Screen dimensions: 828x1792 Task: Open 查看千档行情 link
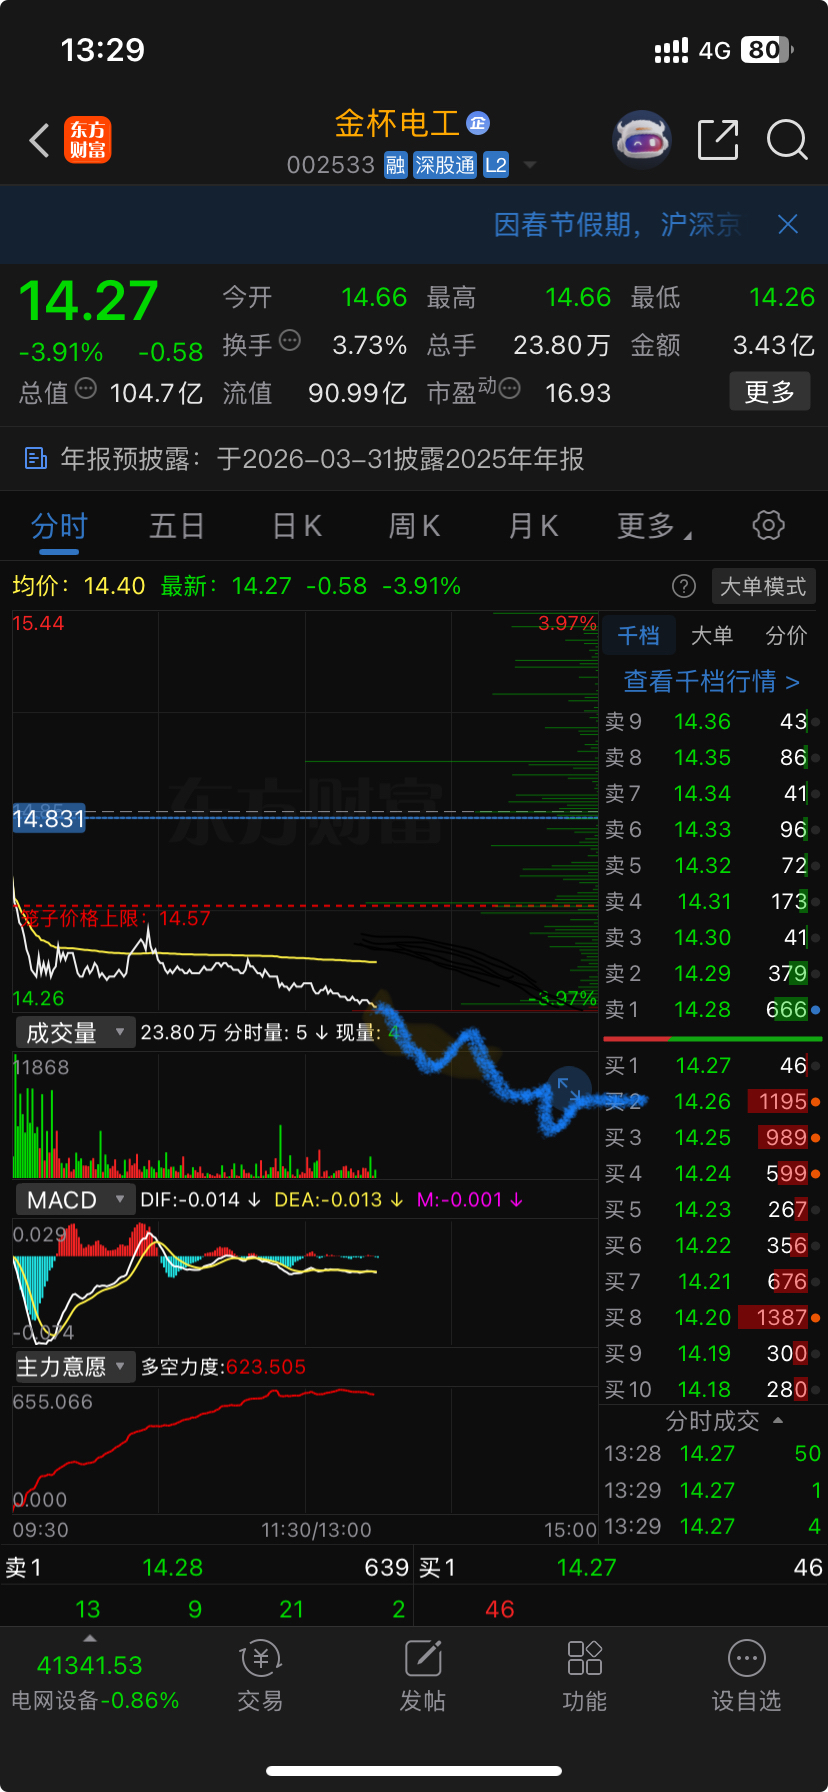tap(712, 682)
